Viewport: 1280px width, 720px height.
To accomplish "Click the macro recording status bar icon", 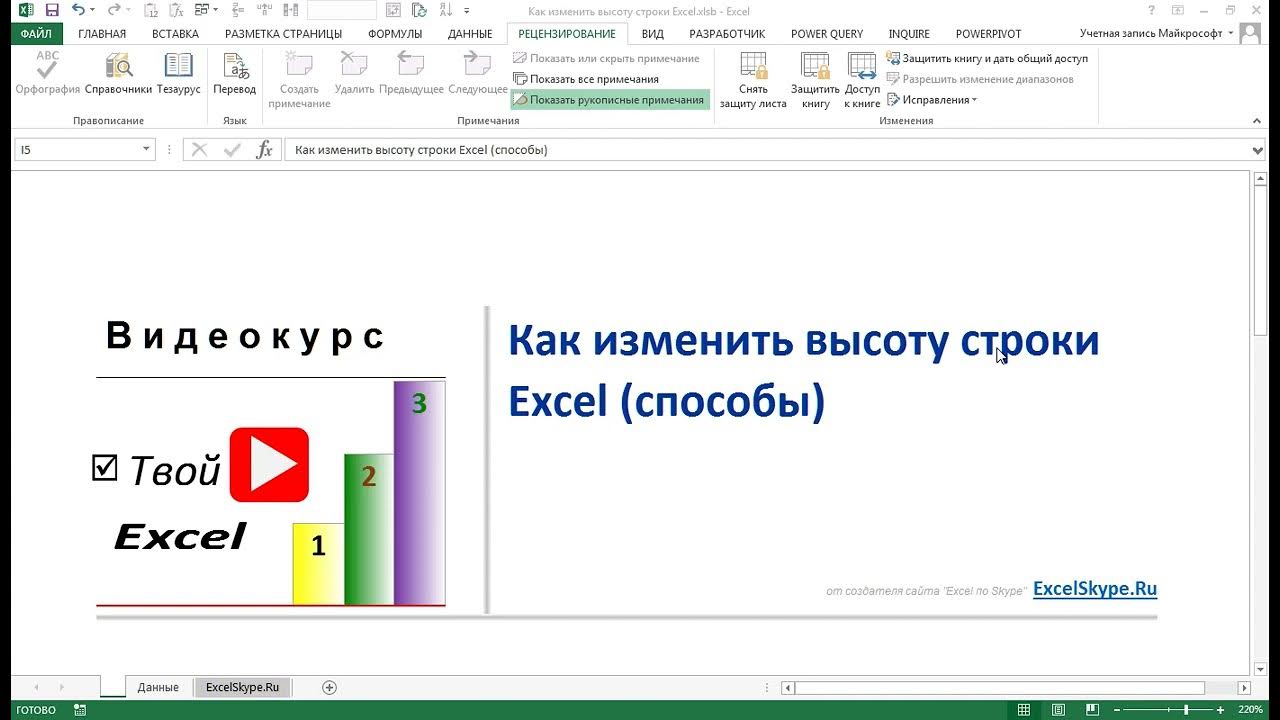I will 79,710.
